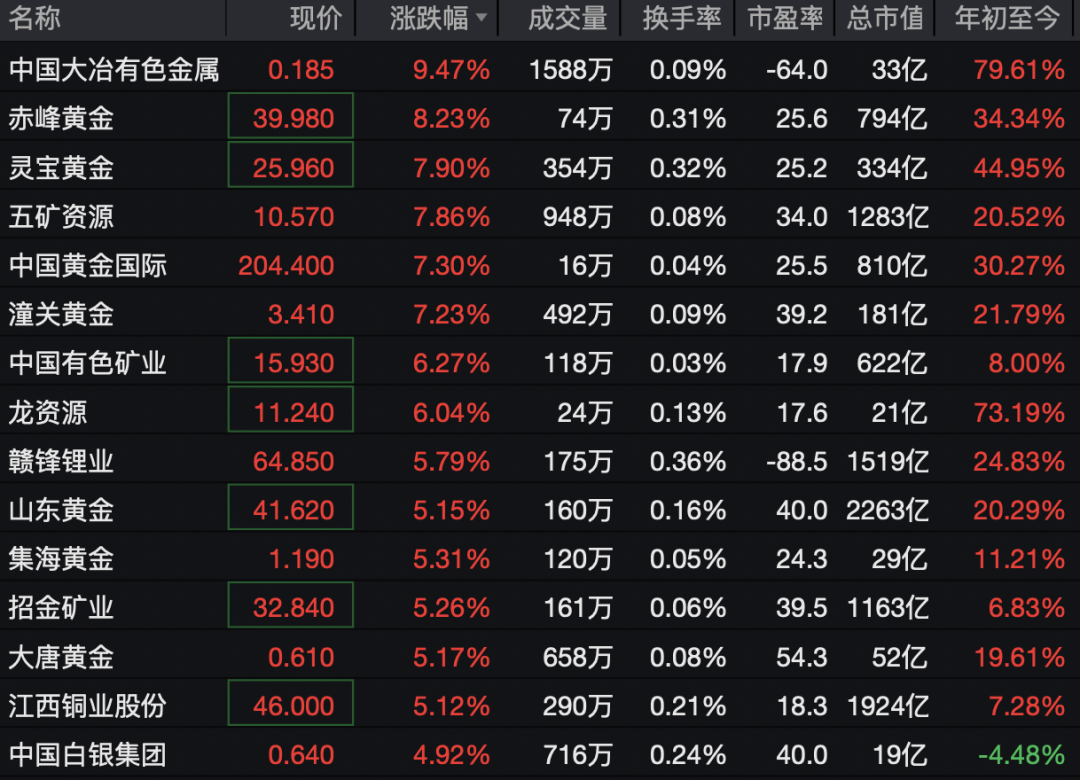The image size is (1080, 780).
Task: Select 中国黄金国际 in the list
Action: point(88,265)
